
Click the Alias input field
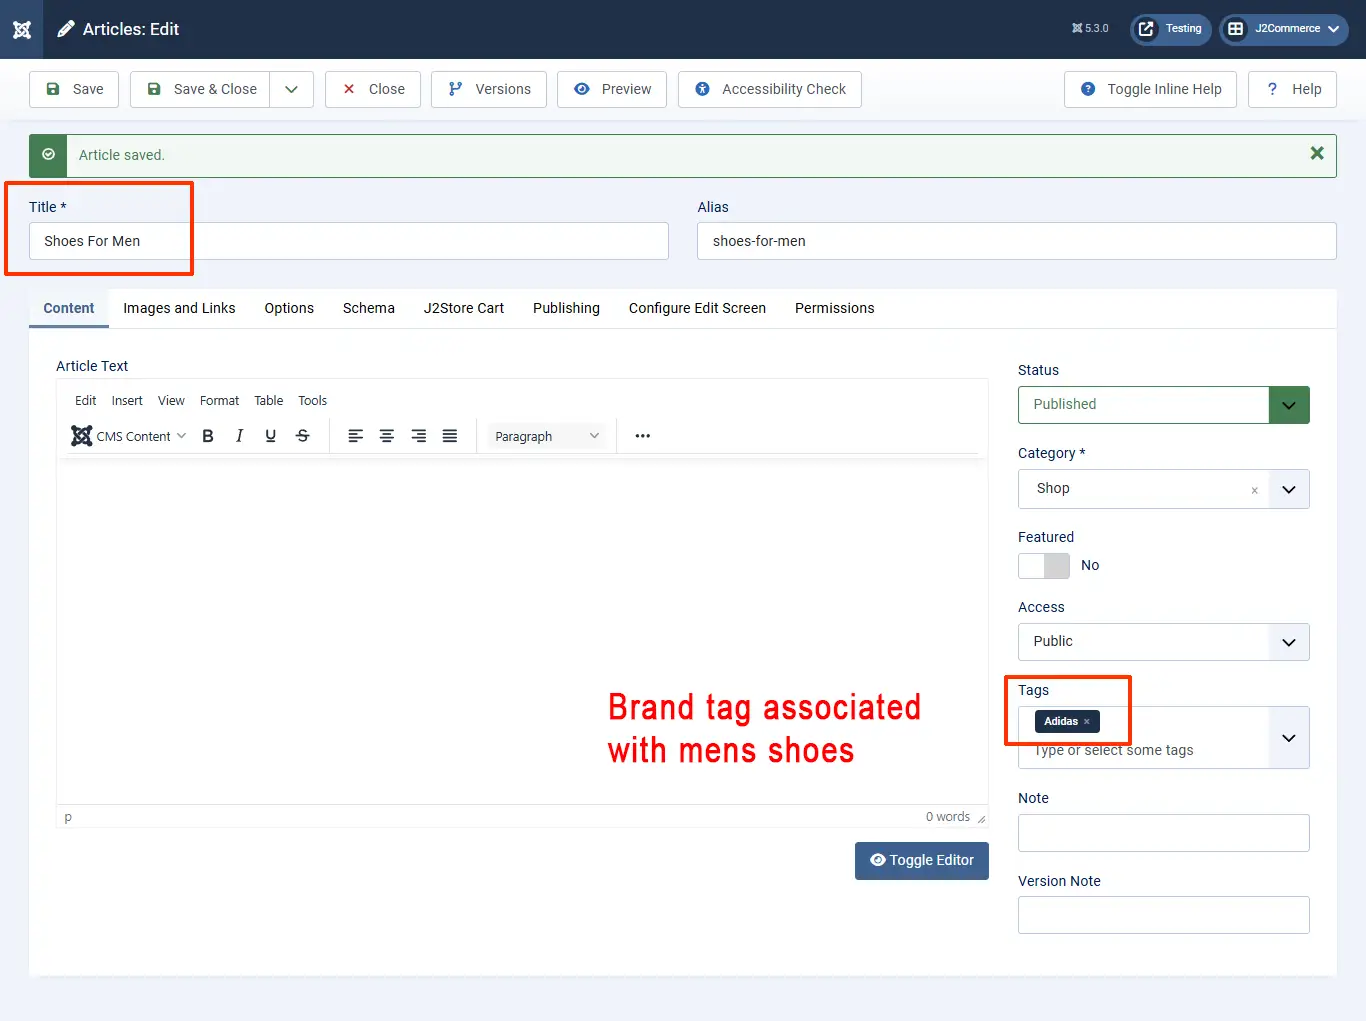point(1017,241)
